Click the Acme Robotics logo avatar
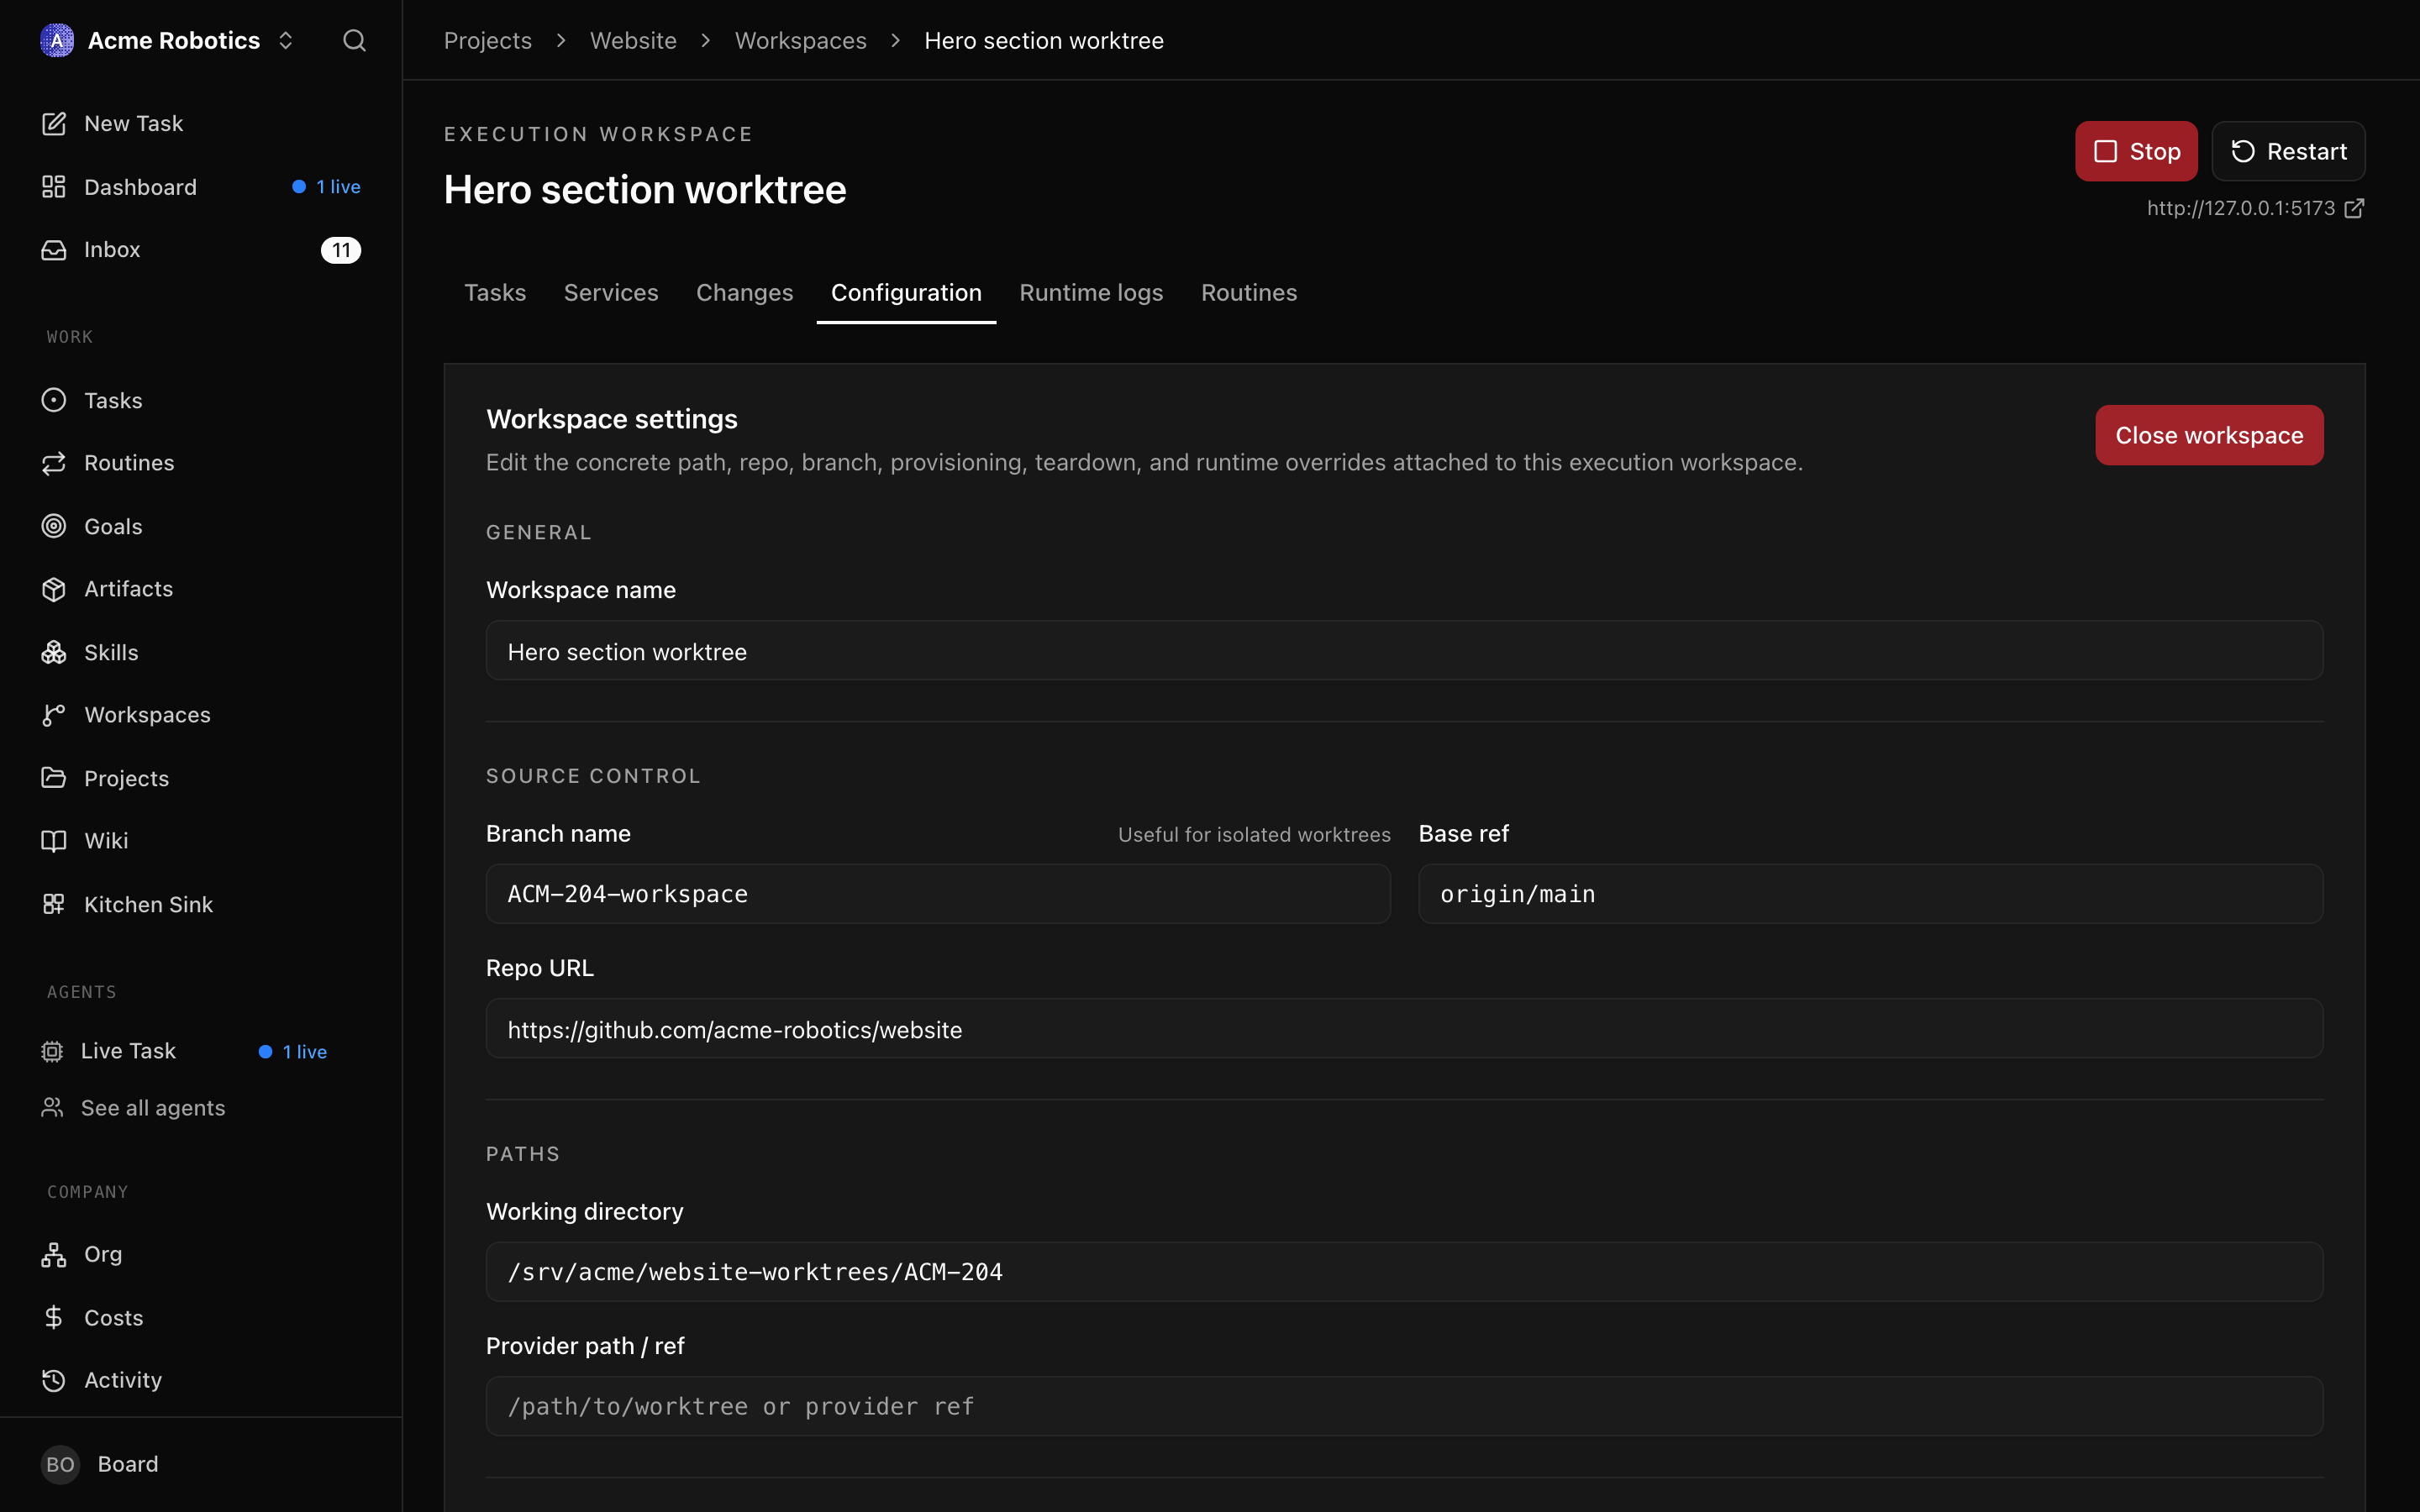2420x1512 pixels. (57, 40)
